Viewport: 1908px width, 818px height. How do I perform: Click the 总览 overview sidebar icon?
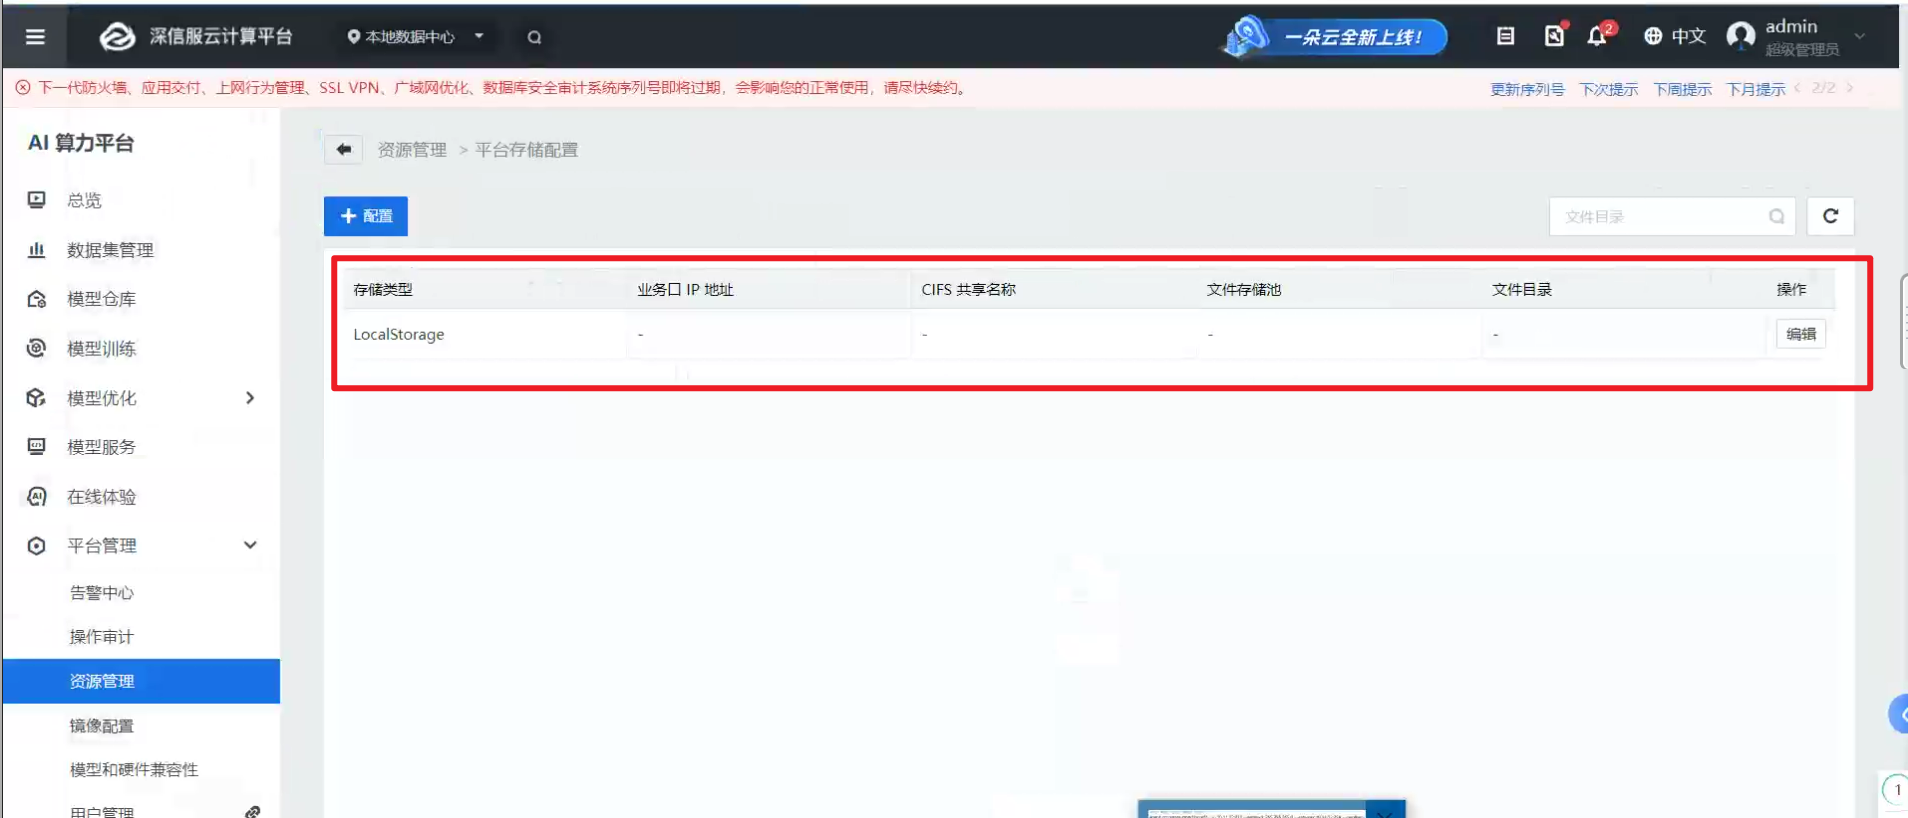click(x=36, y=200)
